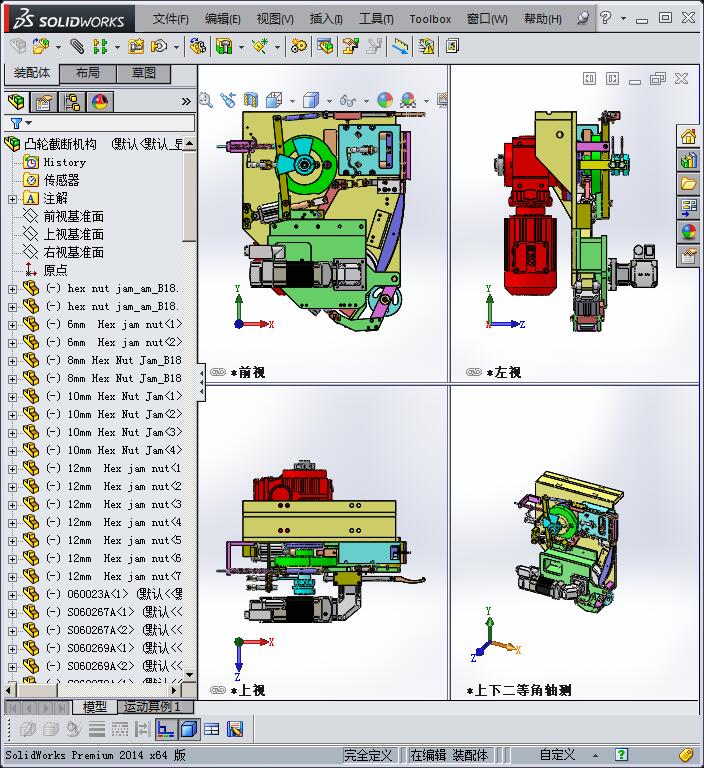Open the 编辑(E) menu
The image size is (704, 768).
pos(222,19)
